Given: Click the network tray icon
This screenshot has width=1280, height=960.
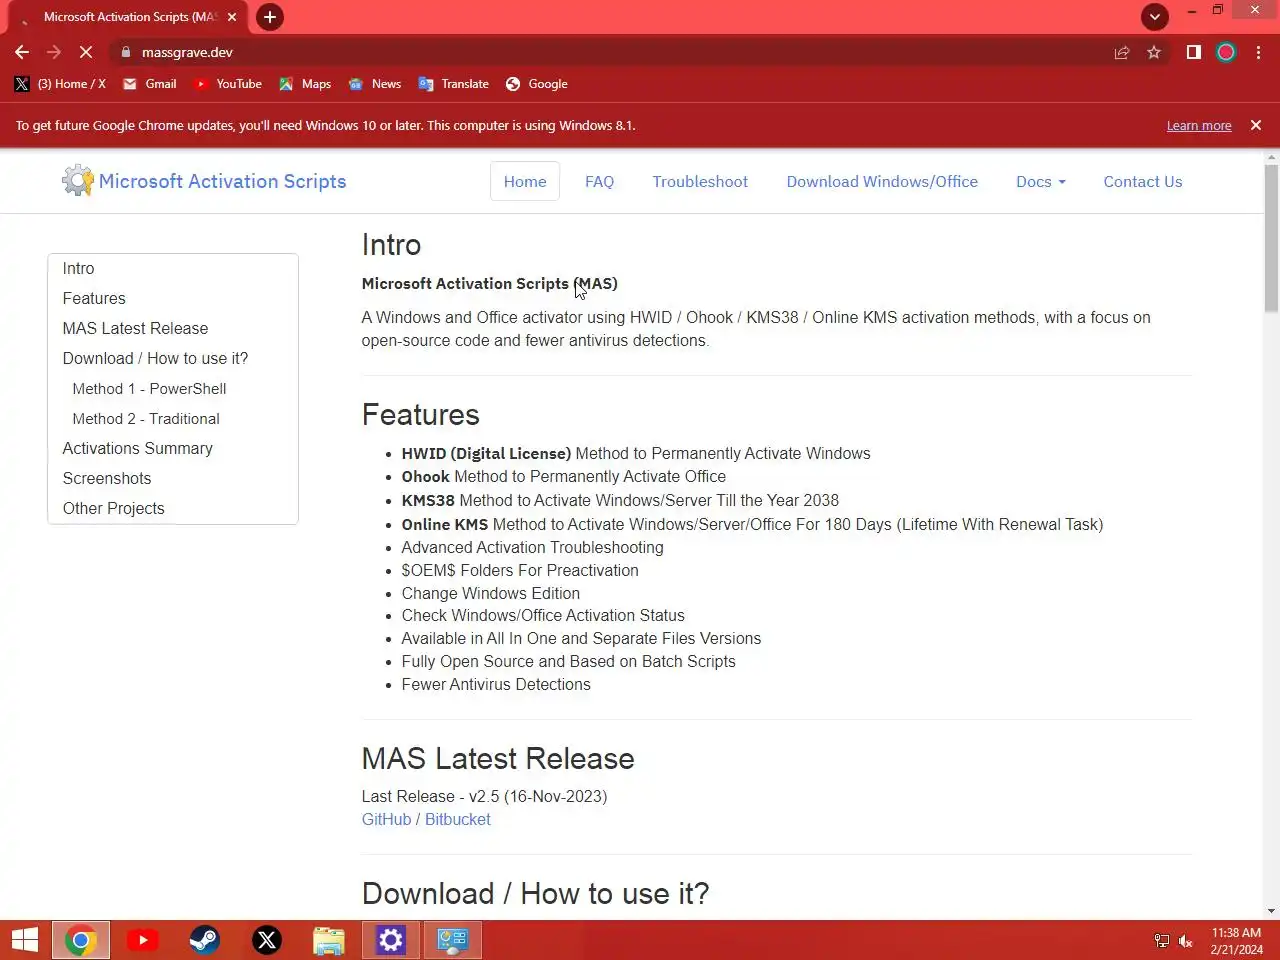Looking at the screenshot, I should coord(1161,941).
